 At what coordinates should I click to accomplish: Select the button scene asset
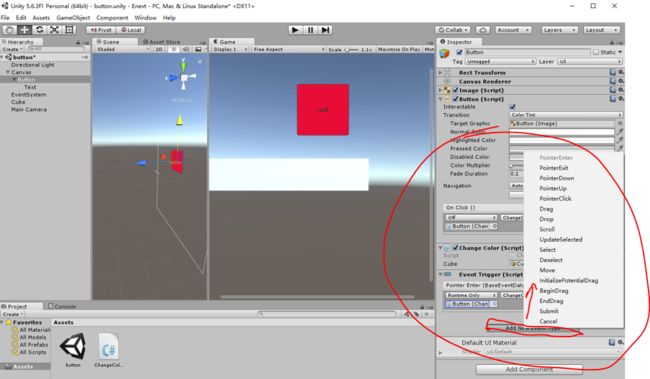click(73, 350)
